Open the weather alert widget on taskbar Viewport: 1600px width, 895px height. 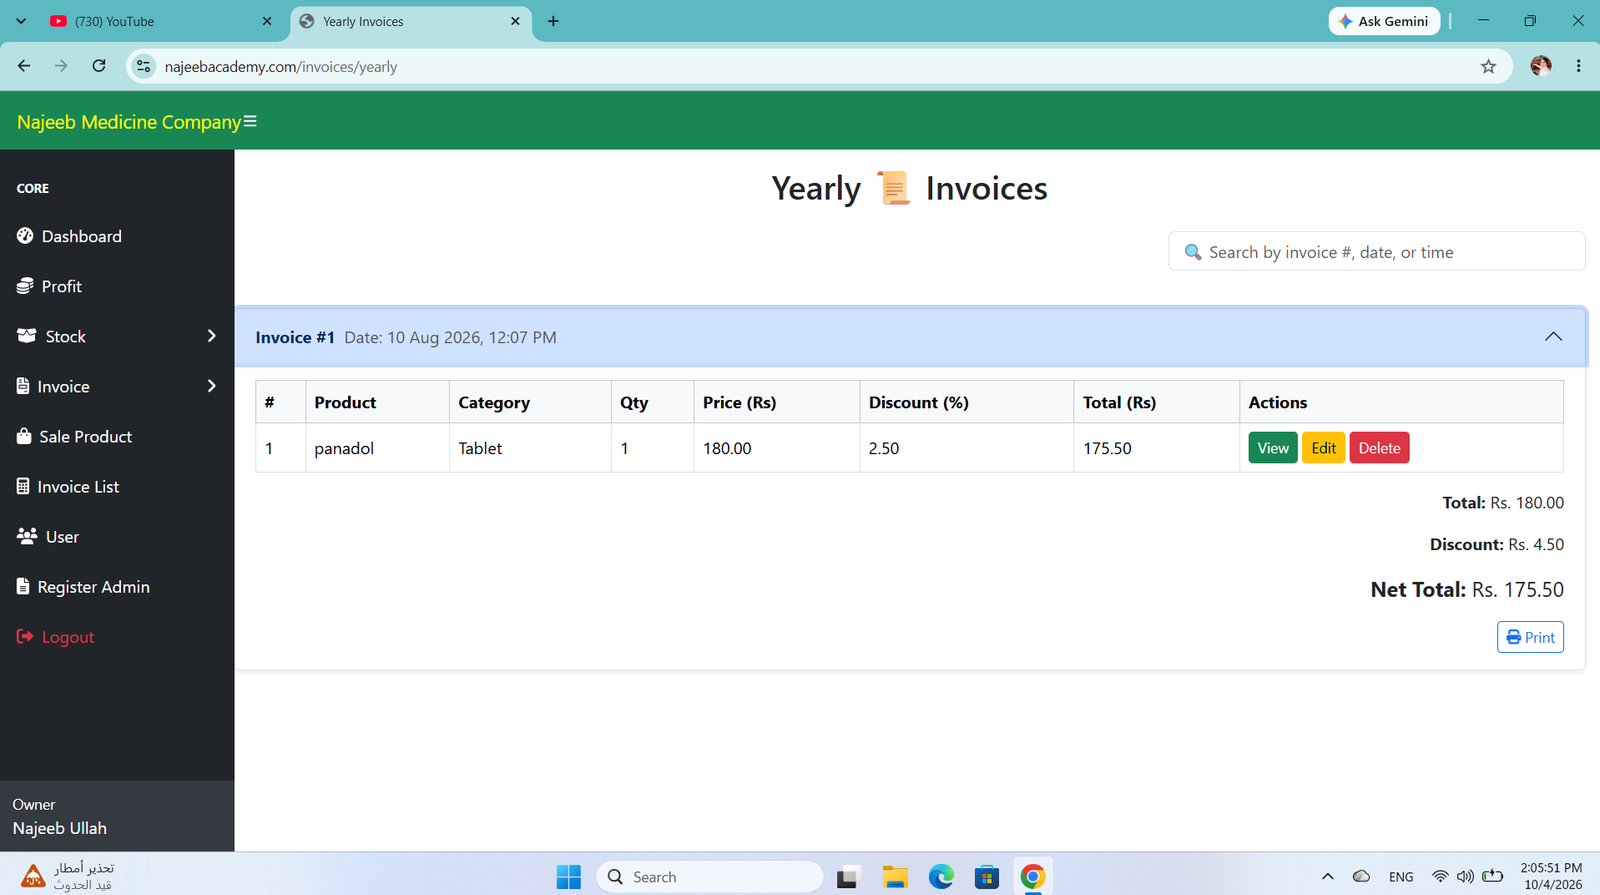(x=67, y=877)
